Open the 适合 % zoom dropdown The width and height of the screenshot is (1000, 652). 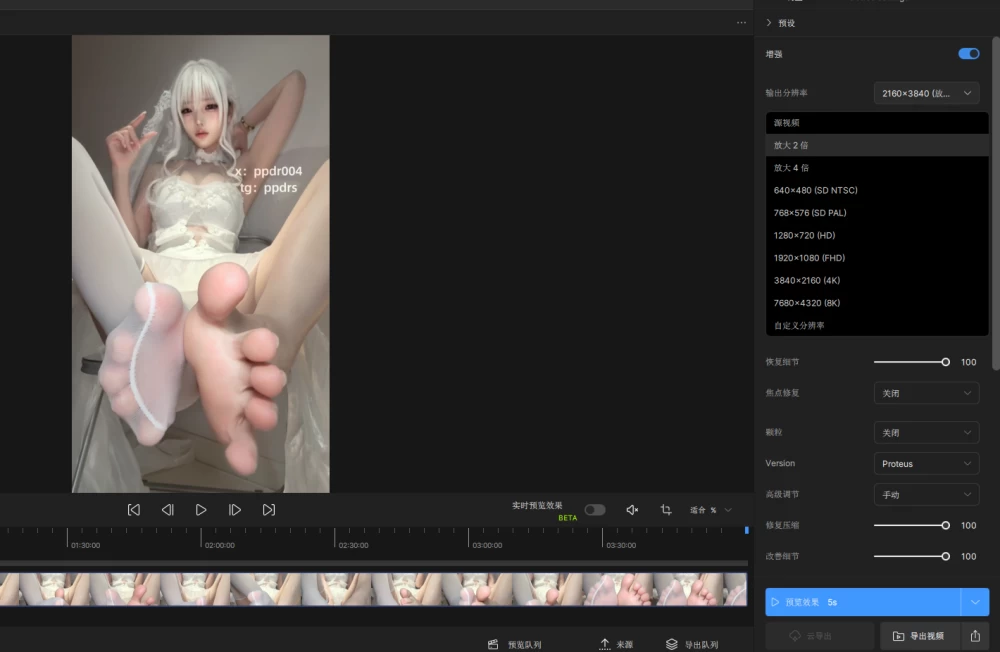point(710,510)
